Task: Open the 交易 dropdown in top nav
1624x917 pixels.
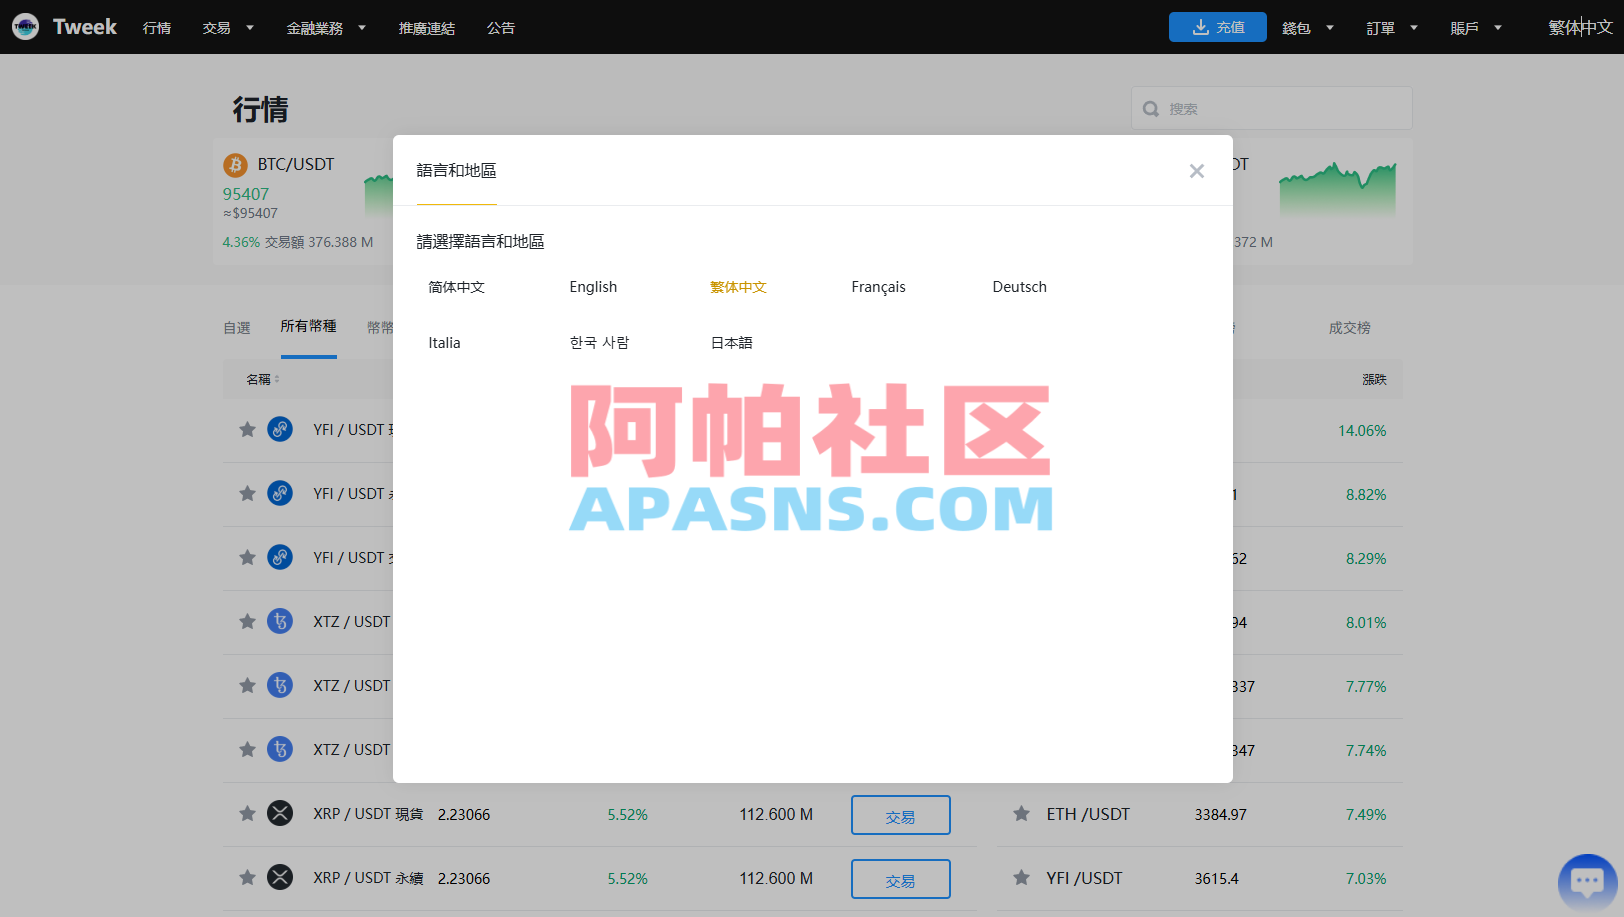Action: [x=228, y=28]
